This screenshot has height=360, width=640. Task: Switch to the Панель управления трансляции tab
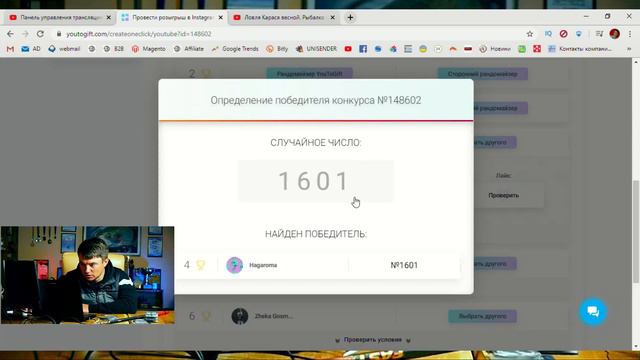(x=59, y=18)
